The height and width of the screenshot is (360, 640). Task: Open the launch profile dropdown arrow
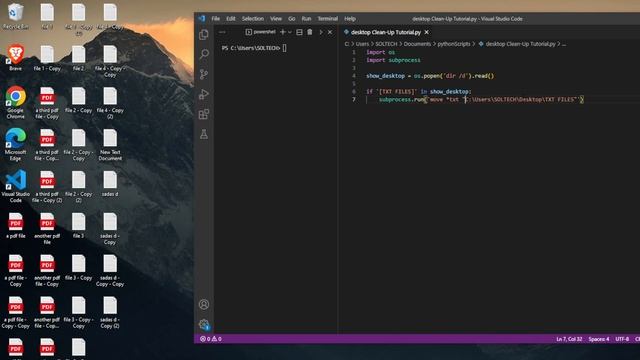click(x=290, y=32)
